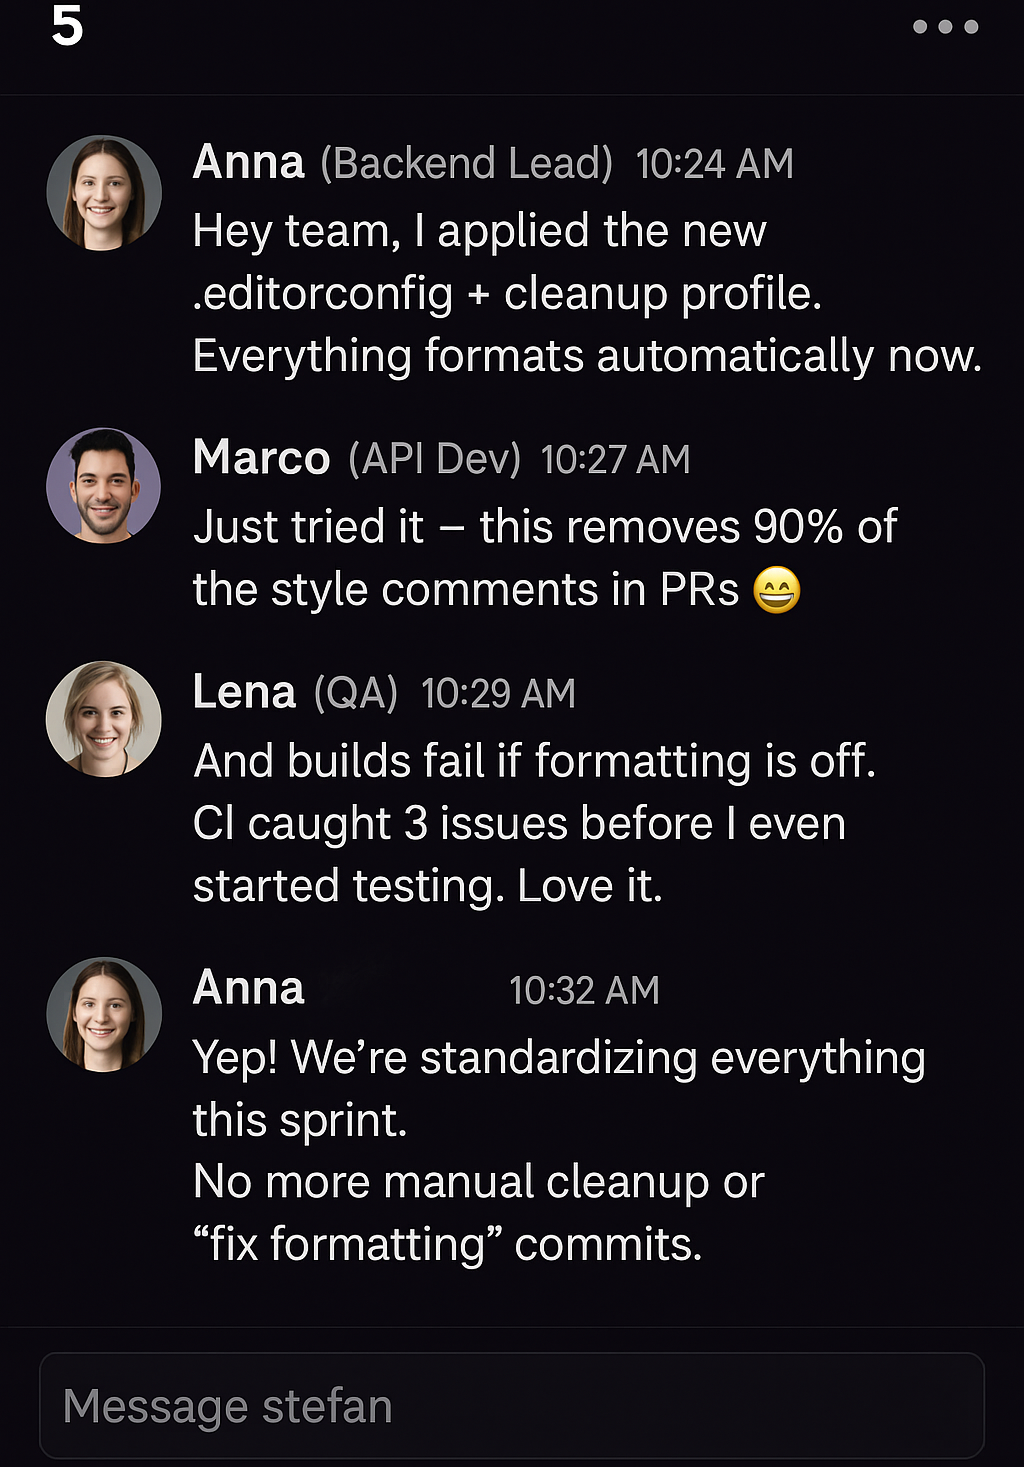Click Marco's avatar picture
The image size is (1024, 1467).
click(104, 485)
